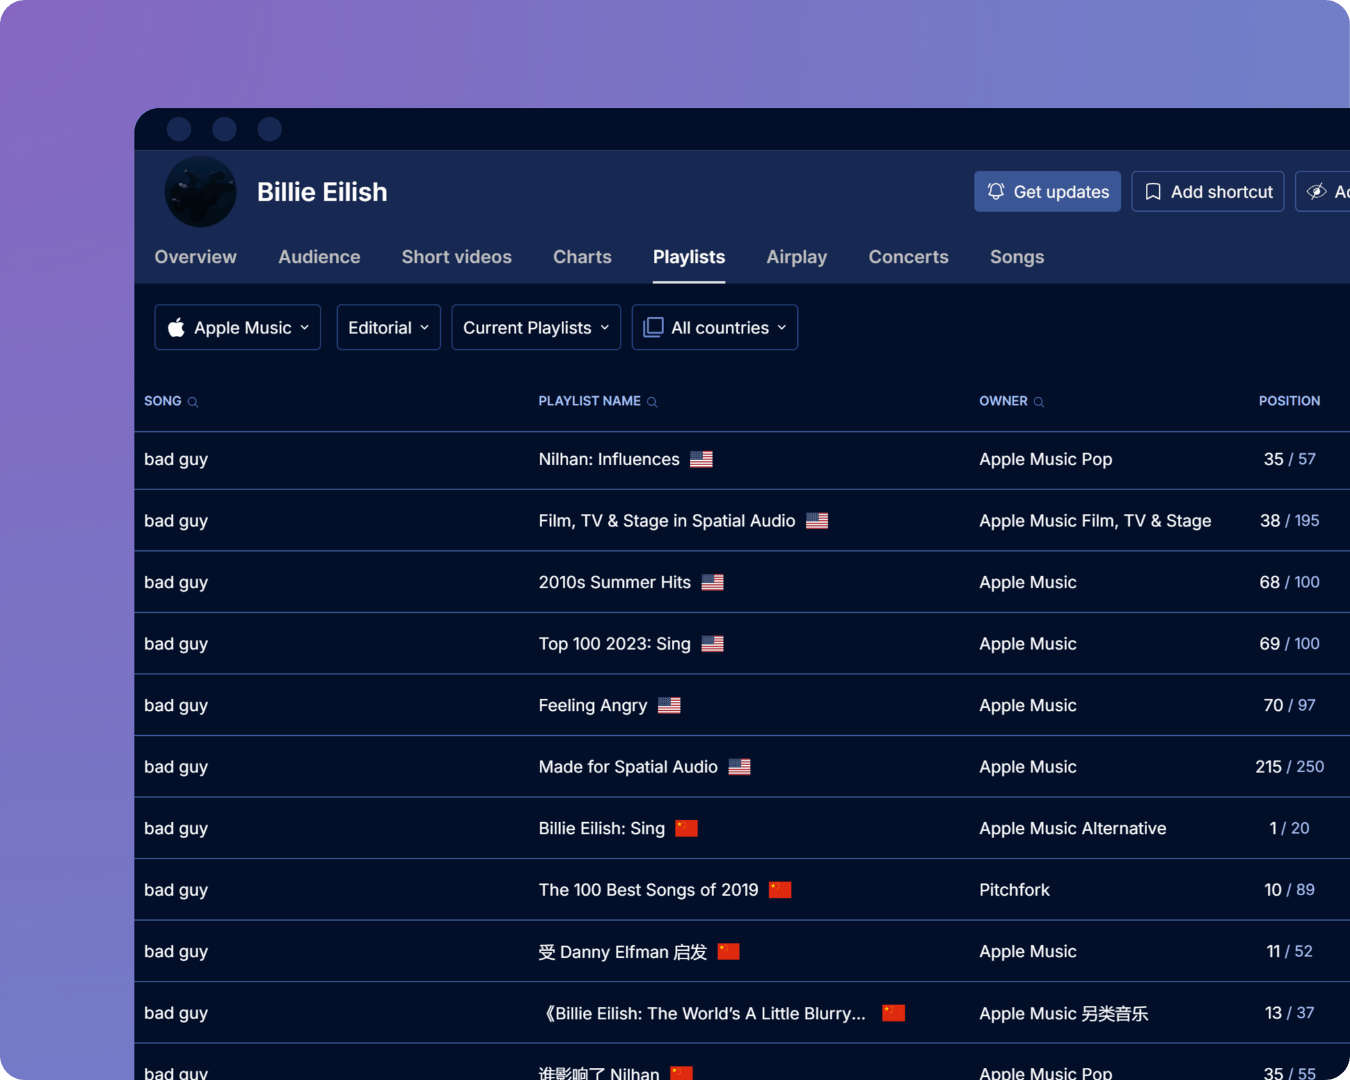Viewport: 1350px width, 1080px height.
Task: Click the stacked-squares icon in All countries filter
Action: click(x=654, y=327)
